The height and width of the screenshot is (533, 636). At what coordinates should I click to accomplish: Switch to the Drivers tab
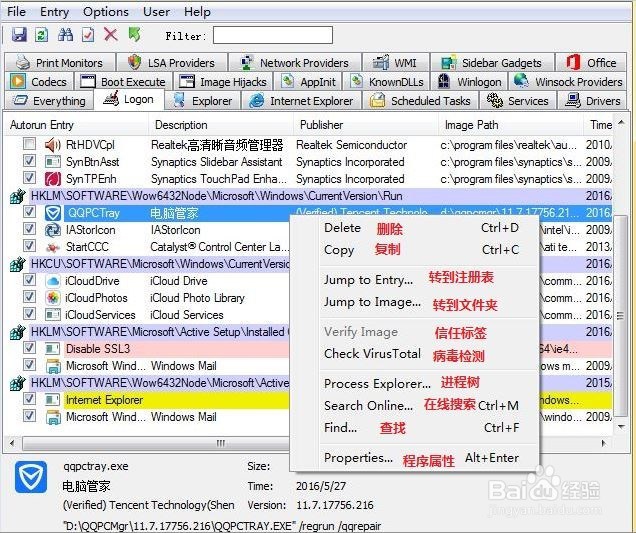coord(593,101)
